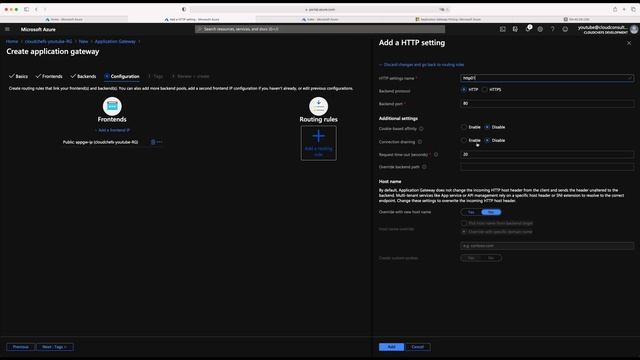Image resolution: width=640 pixels, height=360 pixels.
Task: Click Discard changes and go back link
Action: click(422, 65)
